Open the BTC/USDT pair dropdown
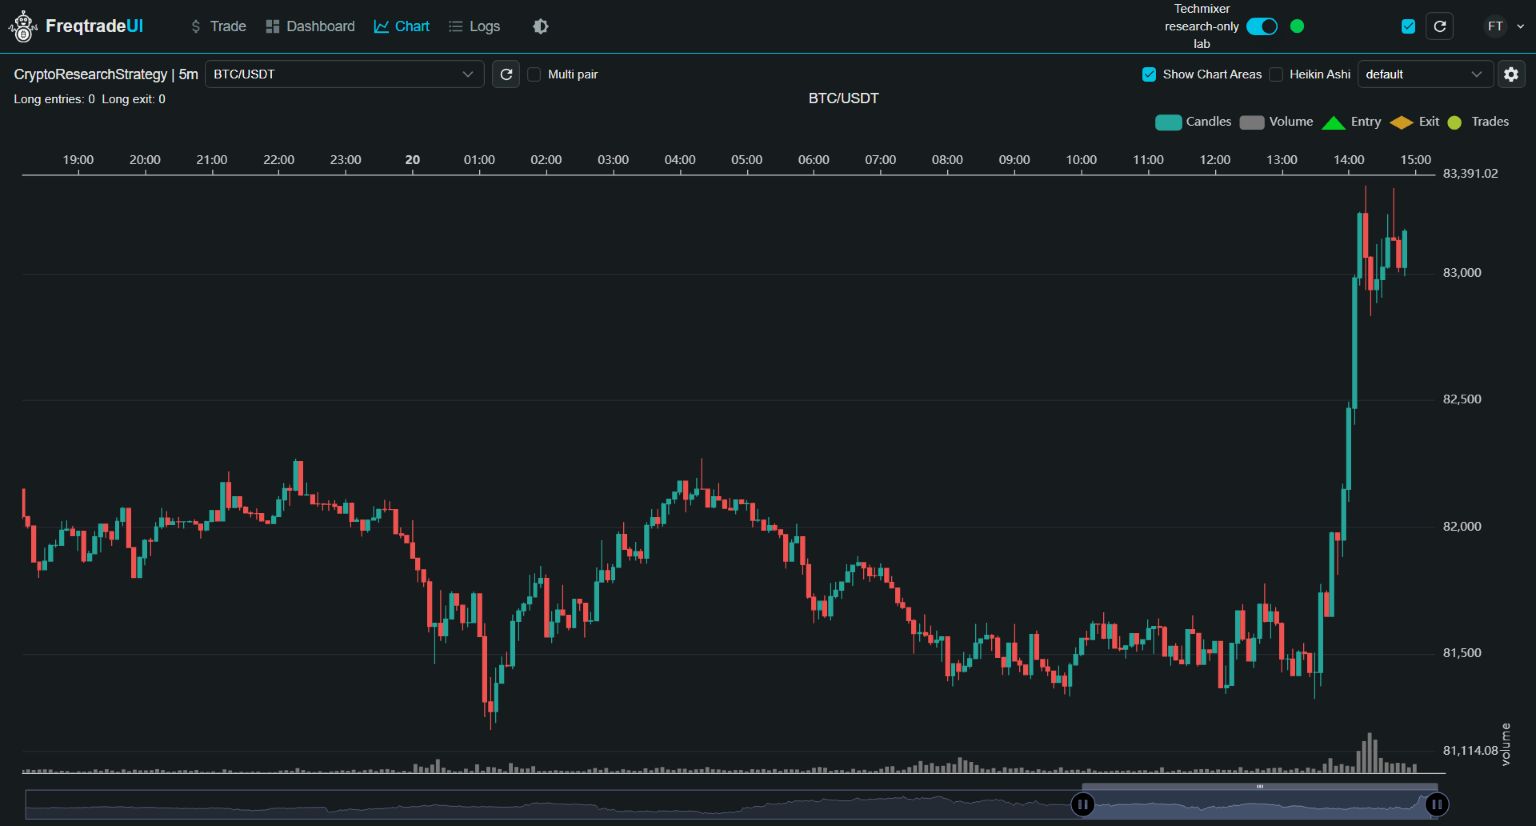Image resolution: width=1536 pixels, height=826 pixels. pos(345,74)
